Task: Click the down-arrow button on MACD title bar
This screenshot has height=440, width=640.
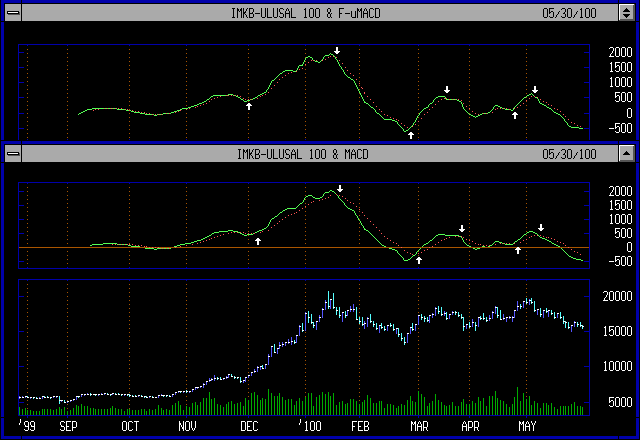Action: pos(626,154)
